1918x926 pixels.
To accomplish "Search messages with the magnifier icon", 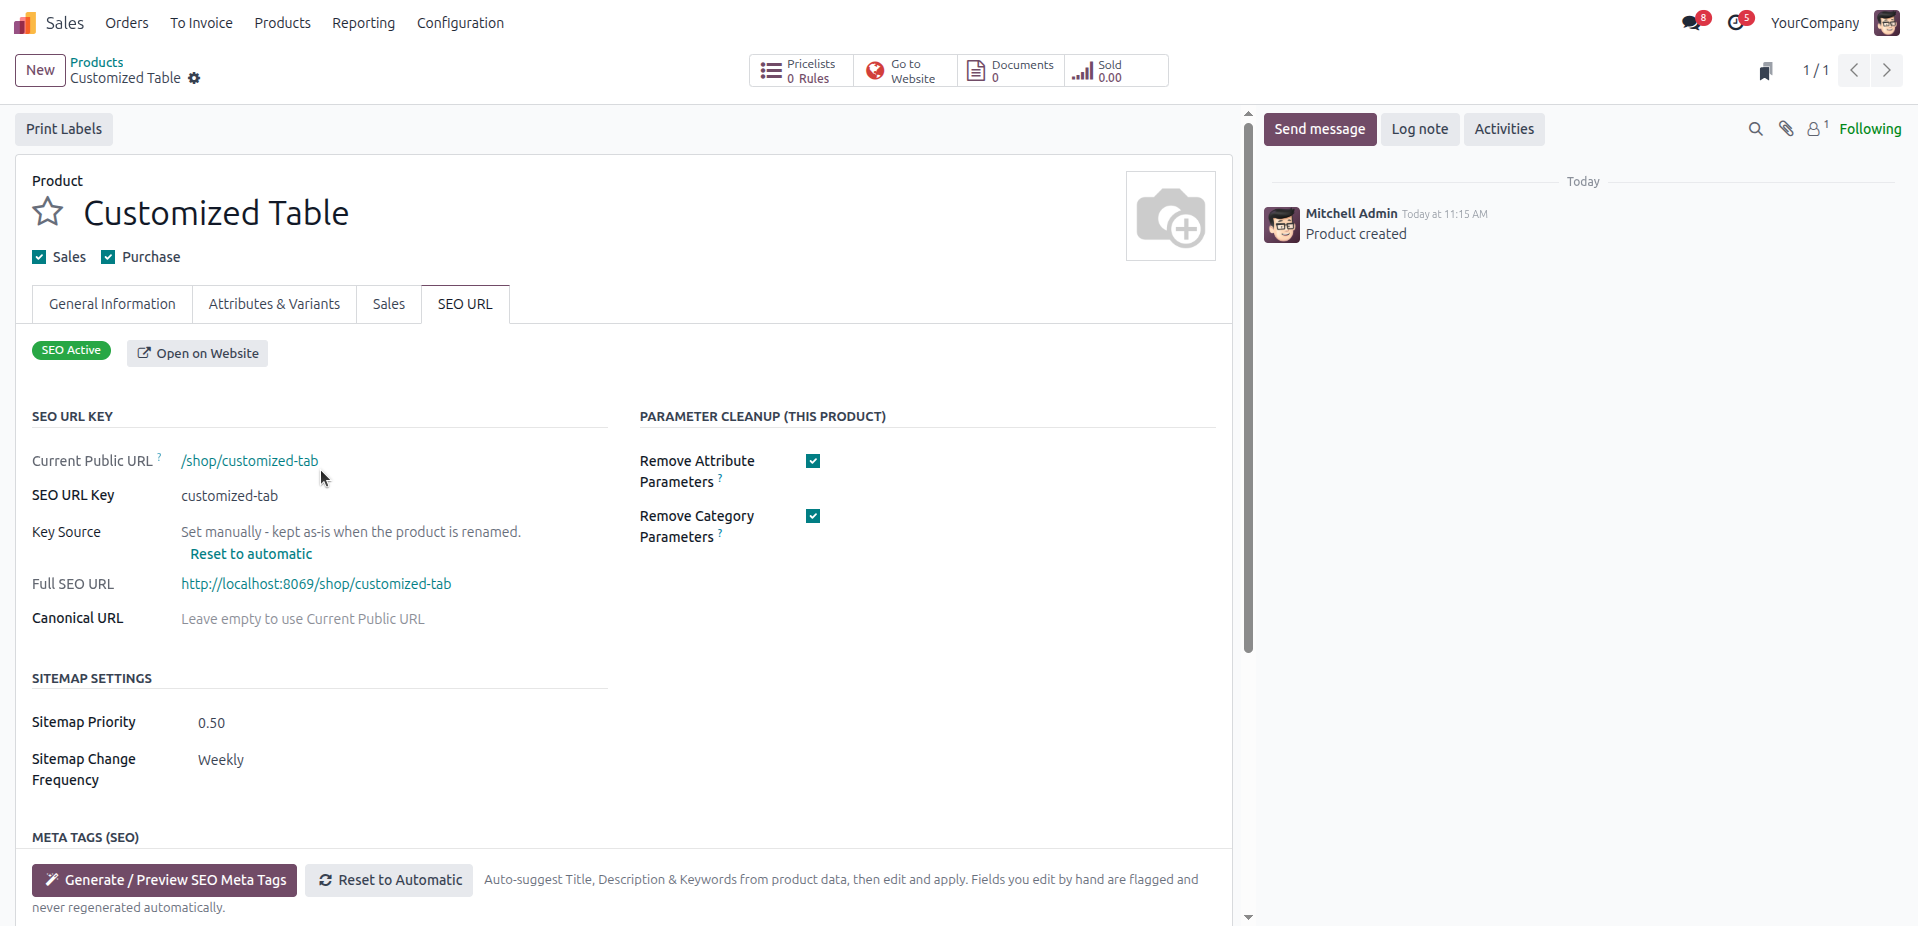I will pos(1755,129).
